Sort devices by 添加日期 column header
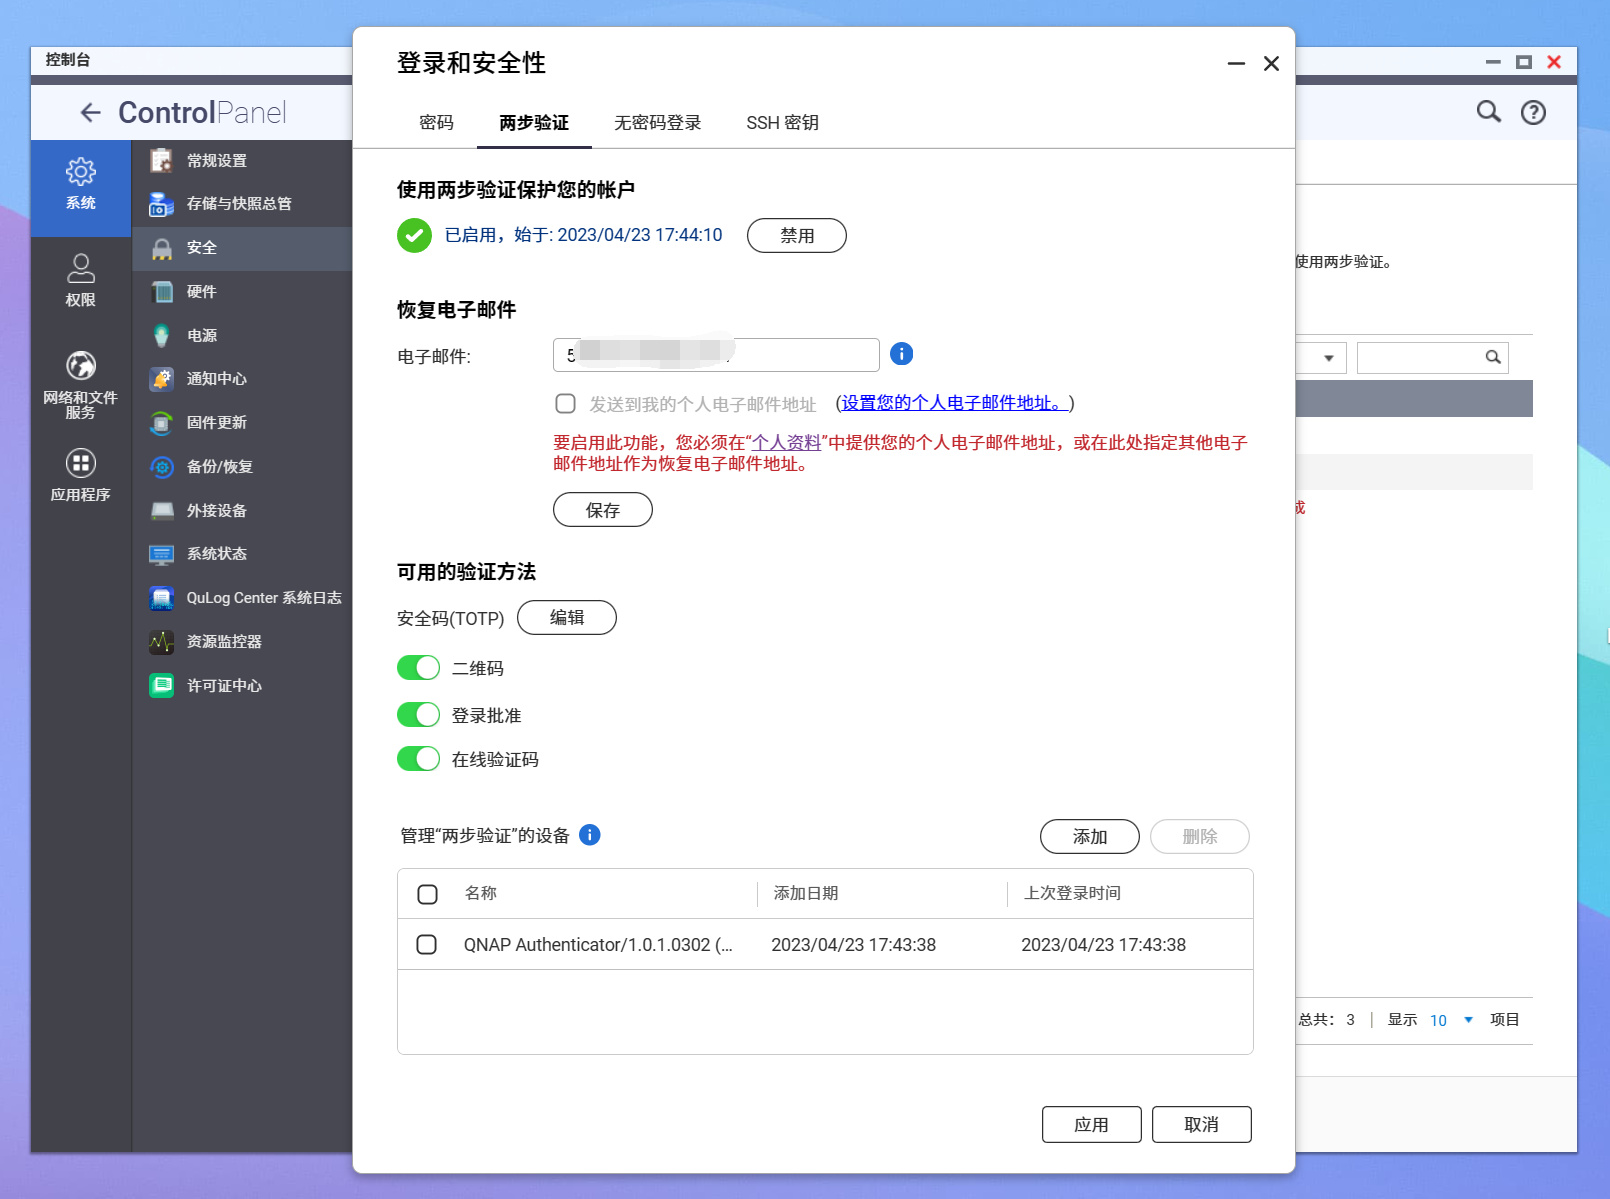Screen dimensions: 1610x1199 click(806, 893)
